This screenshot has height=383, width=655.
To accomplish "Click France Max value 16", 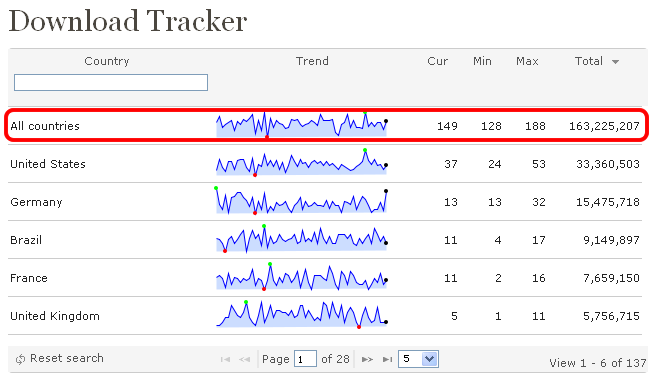I will (539, 278).
